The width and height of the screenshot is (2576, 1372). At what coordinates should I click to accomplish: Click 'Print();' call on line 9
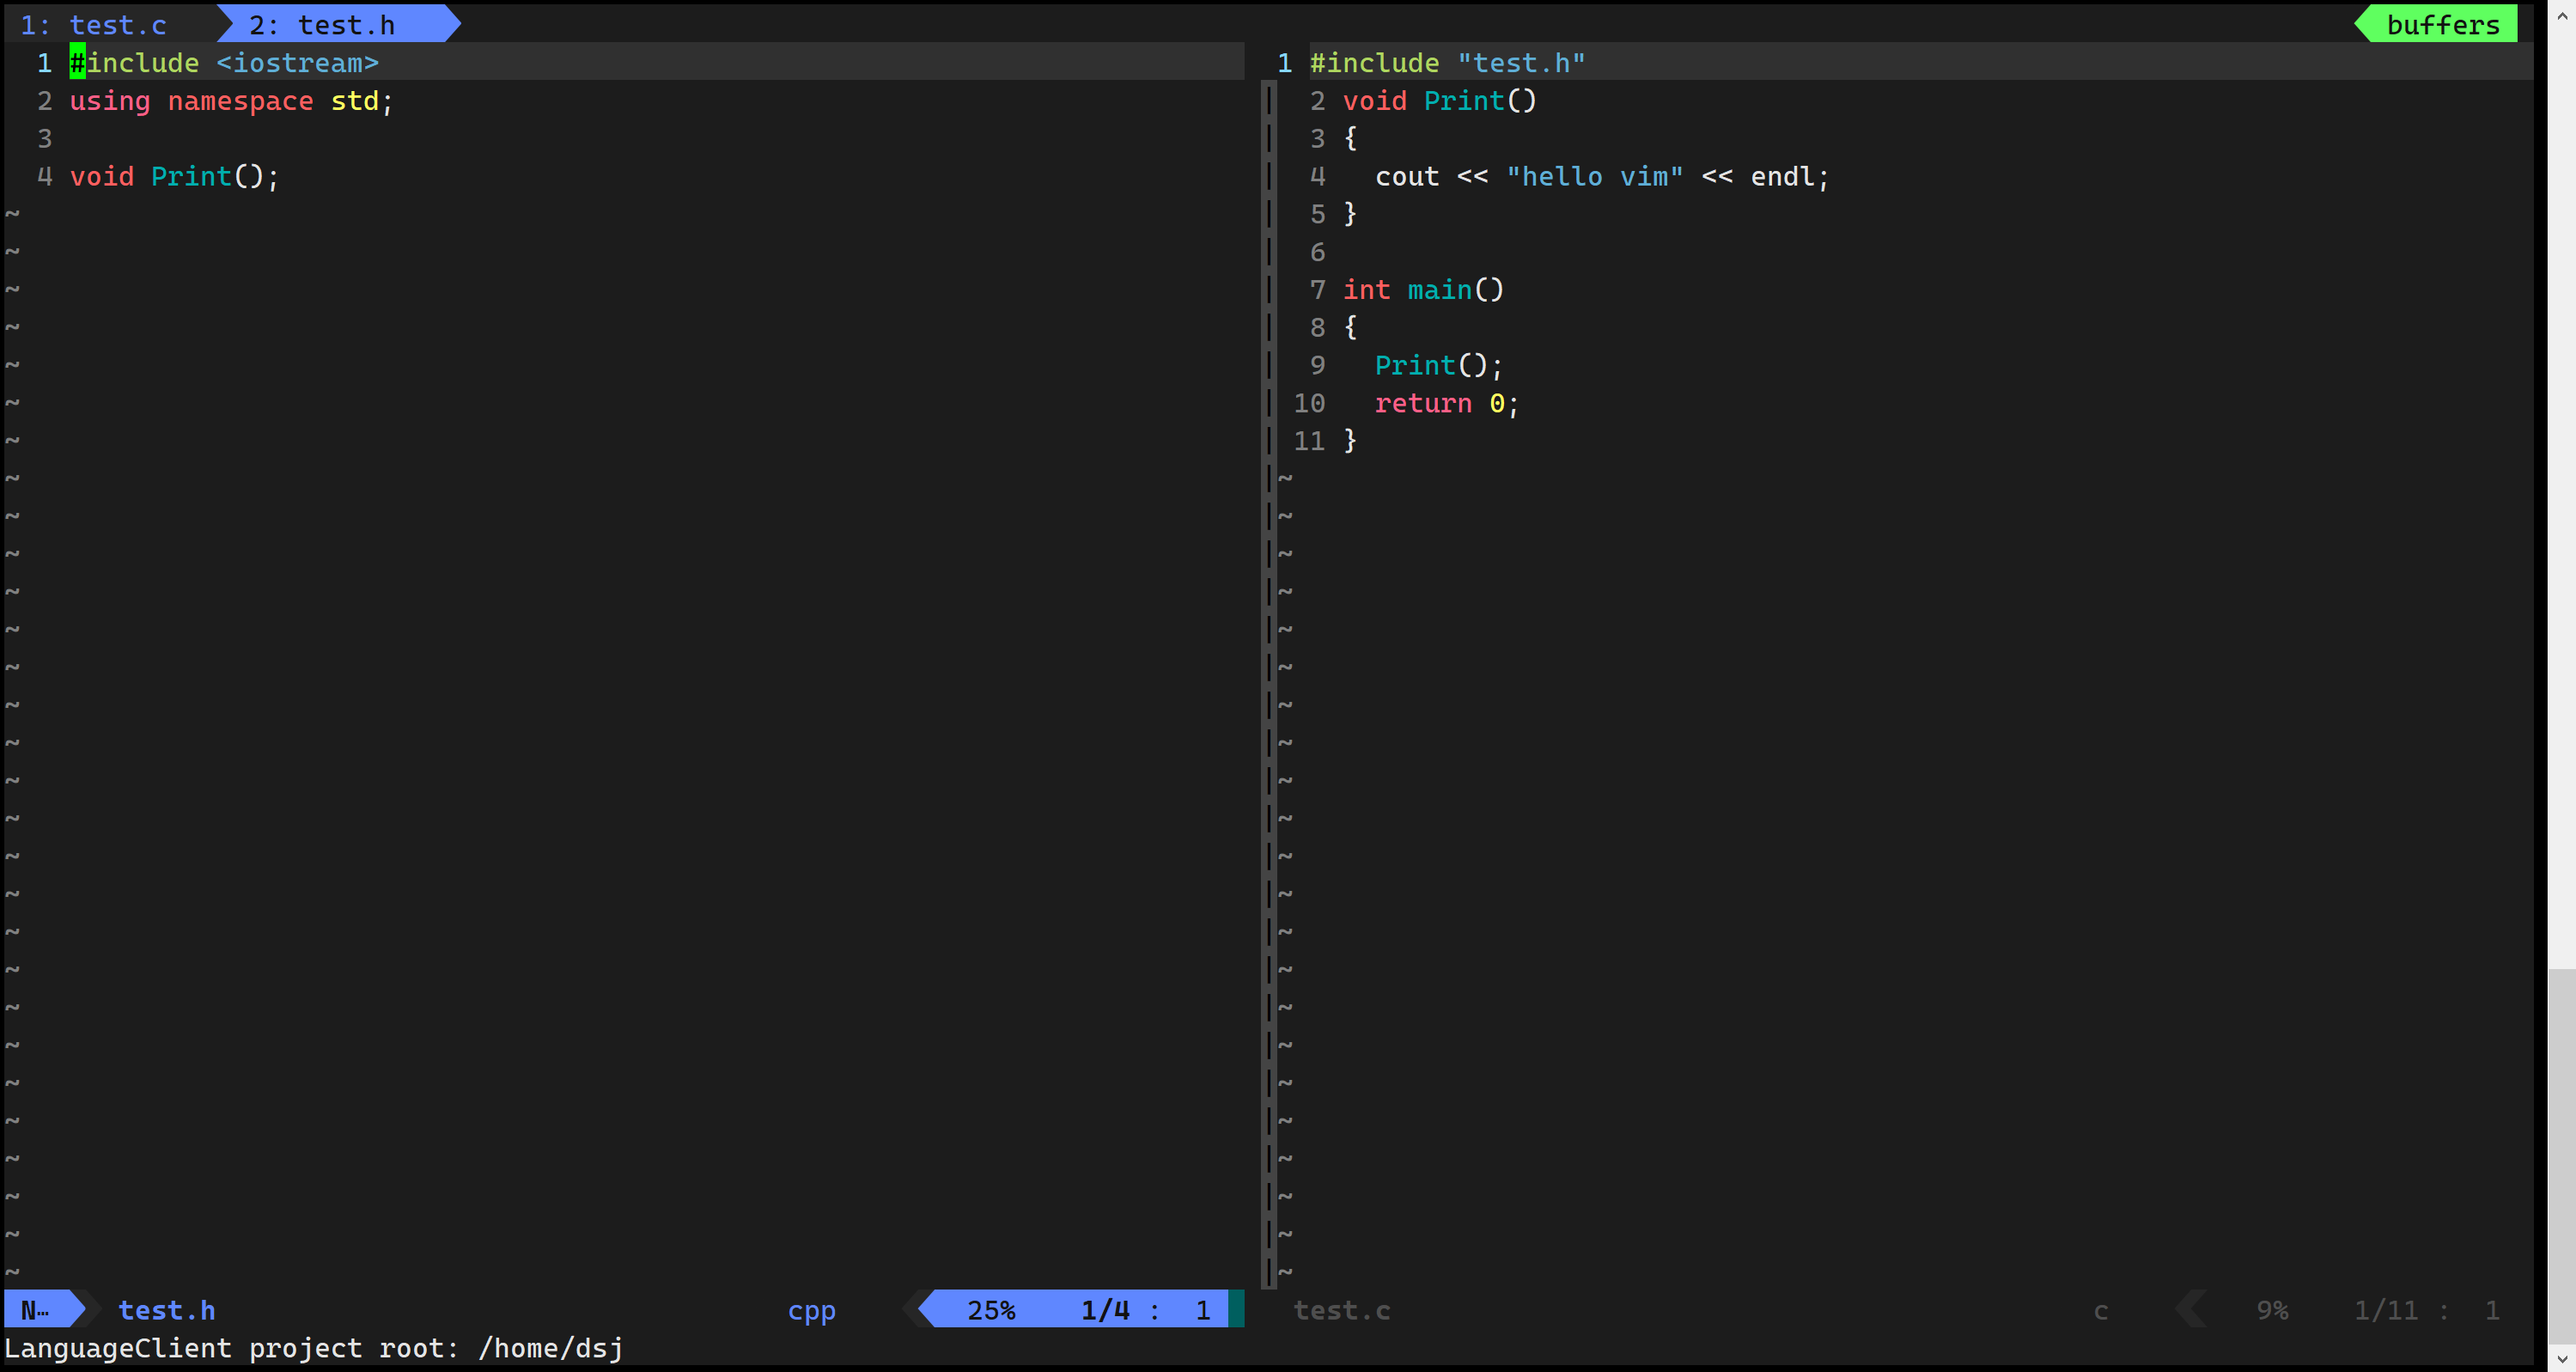click(1439, 365)
